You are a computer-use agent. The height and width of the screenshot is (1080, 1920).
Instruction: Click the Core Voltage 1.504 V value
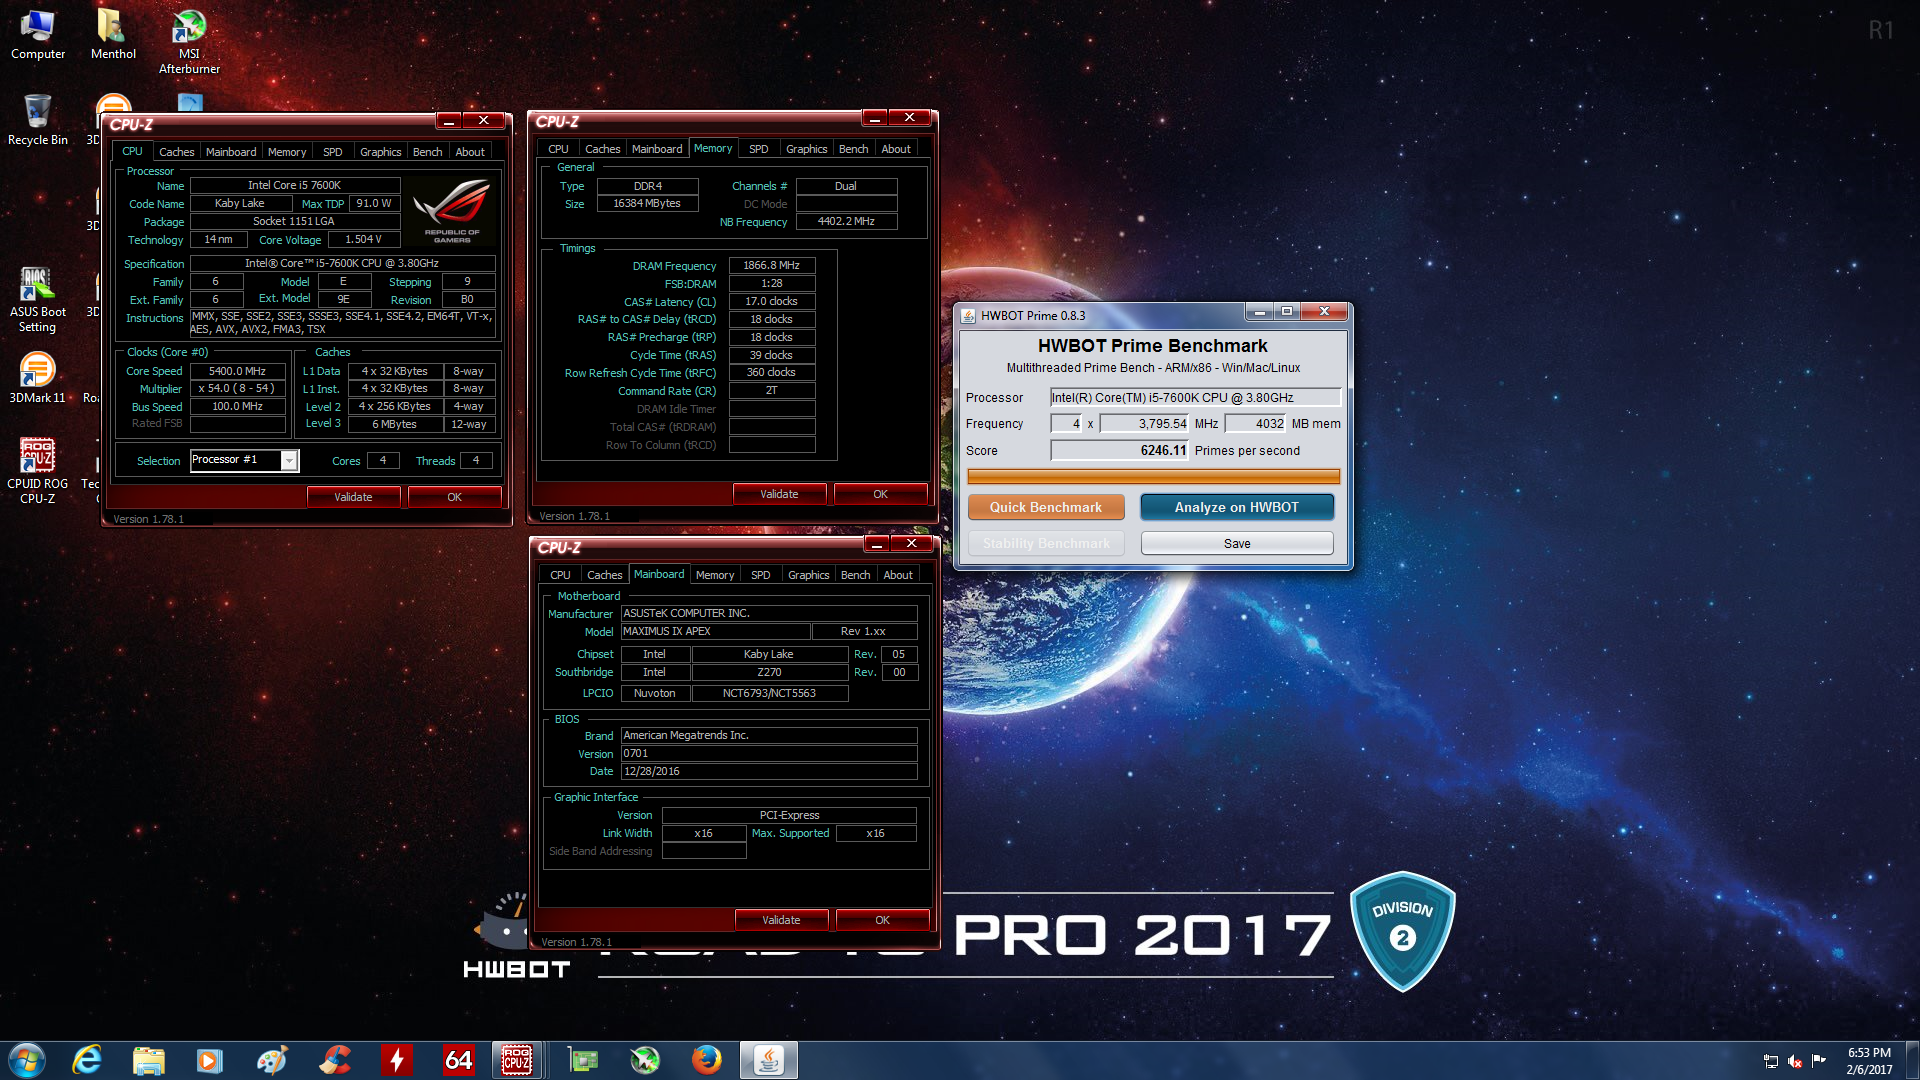click(364, 239)
